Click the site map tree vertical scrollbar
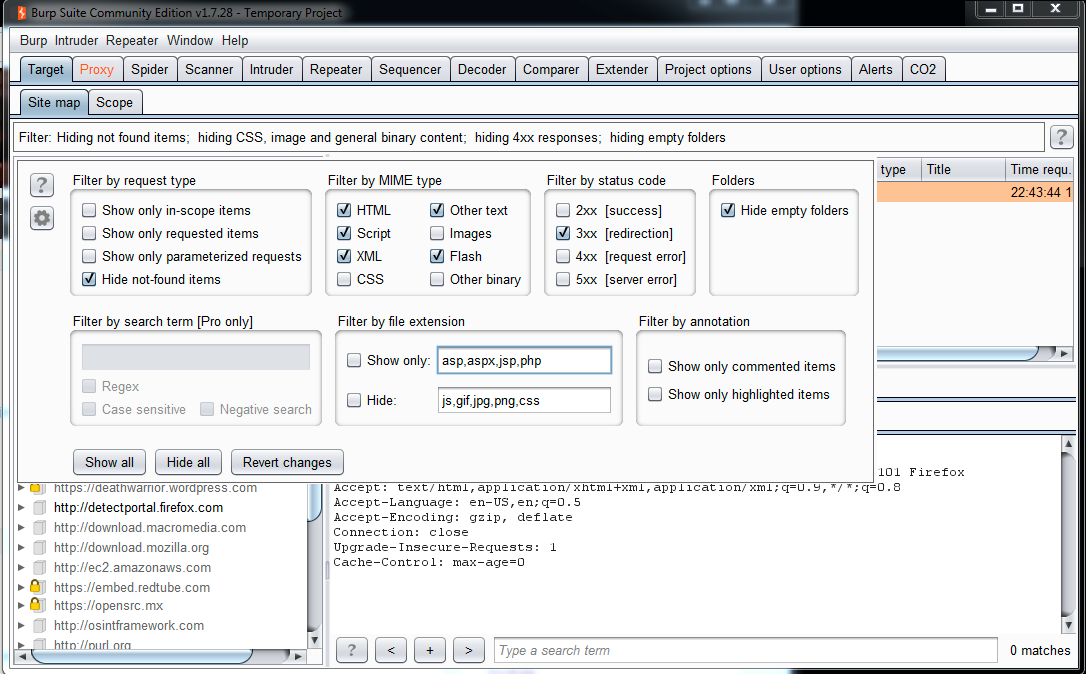This screenshot has height=674, width=1086. click(314, 560)
